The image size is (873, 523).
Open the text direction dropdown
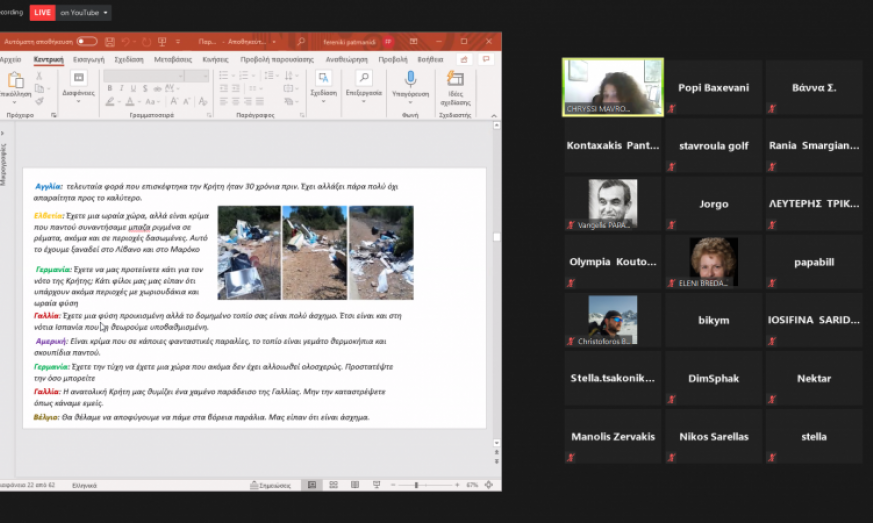click(291, 76)
